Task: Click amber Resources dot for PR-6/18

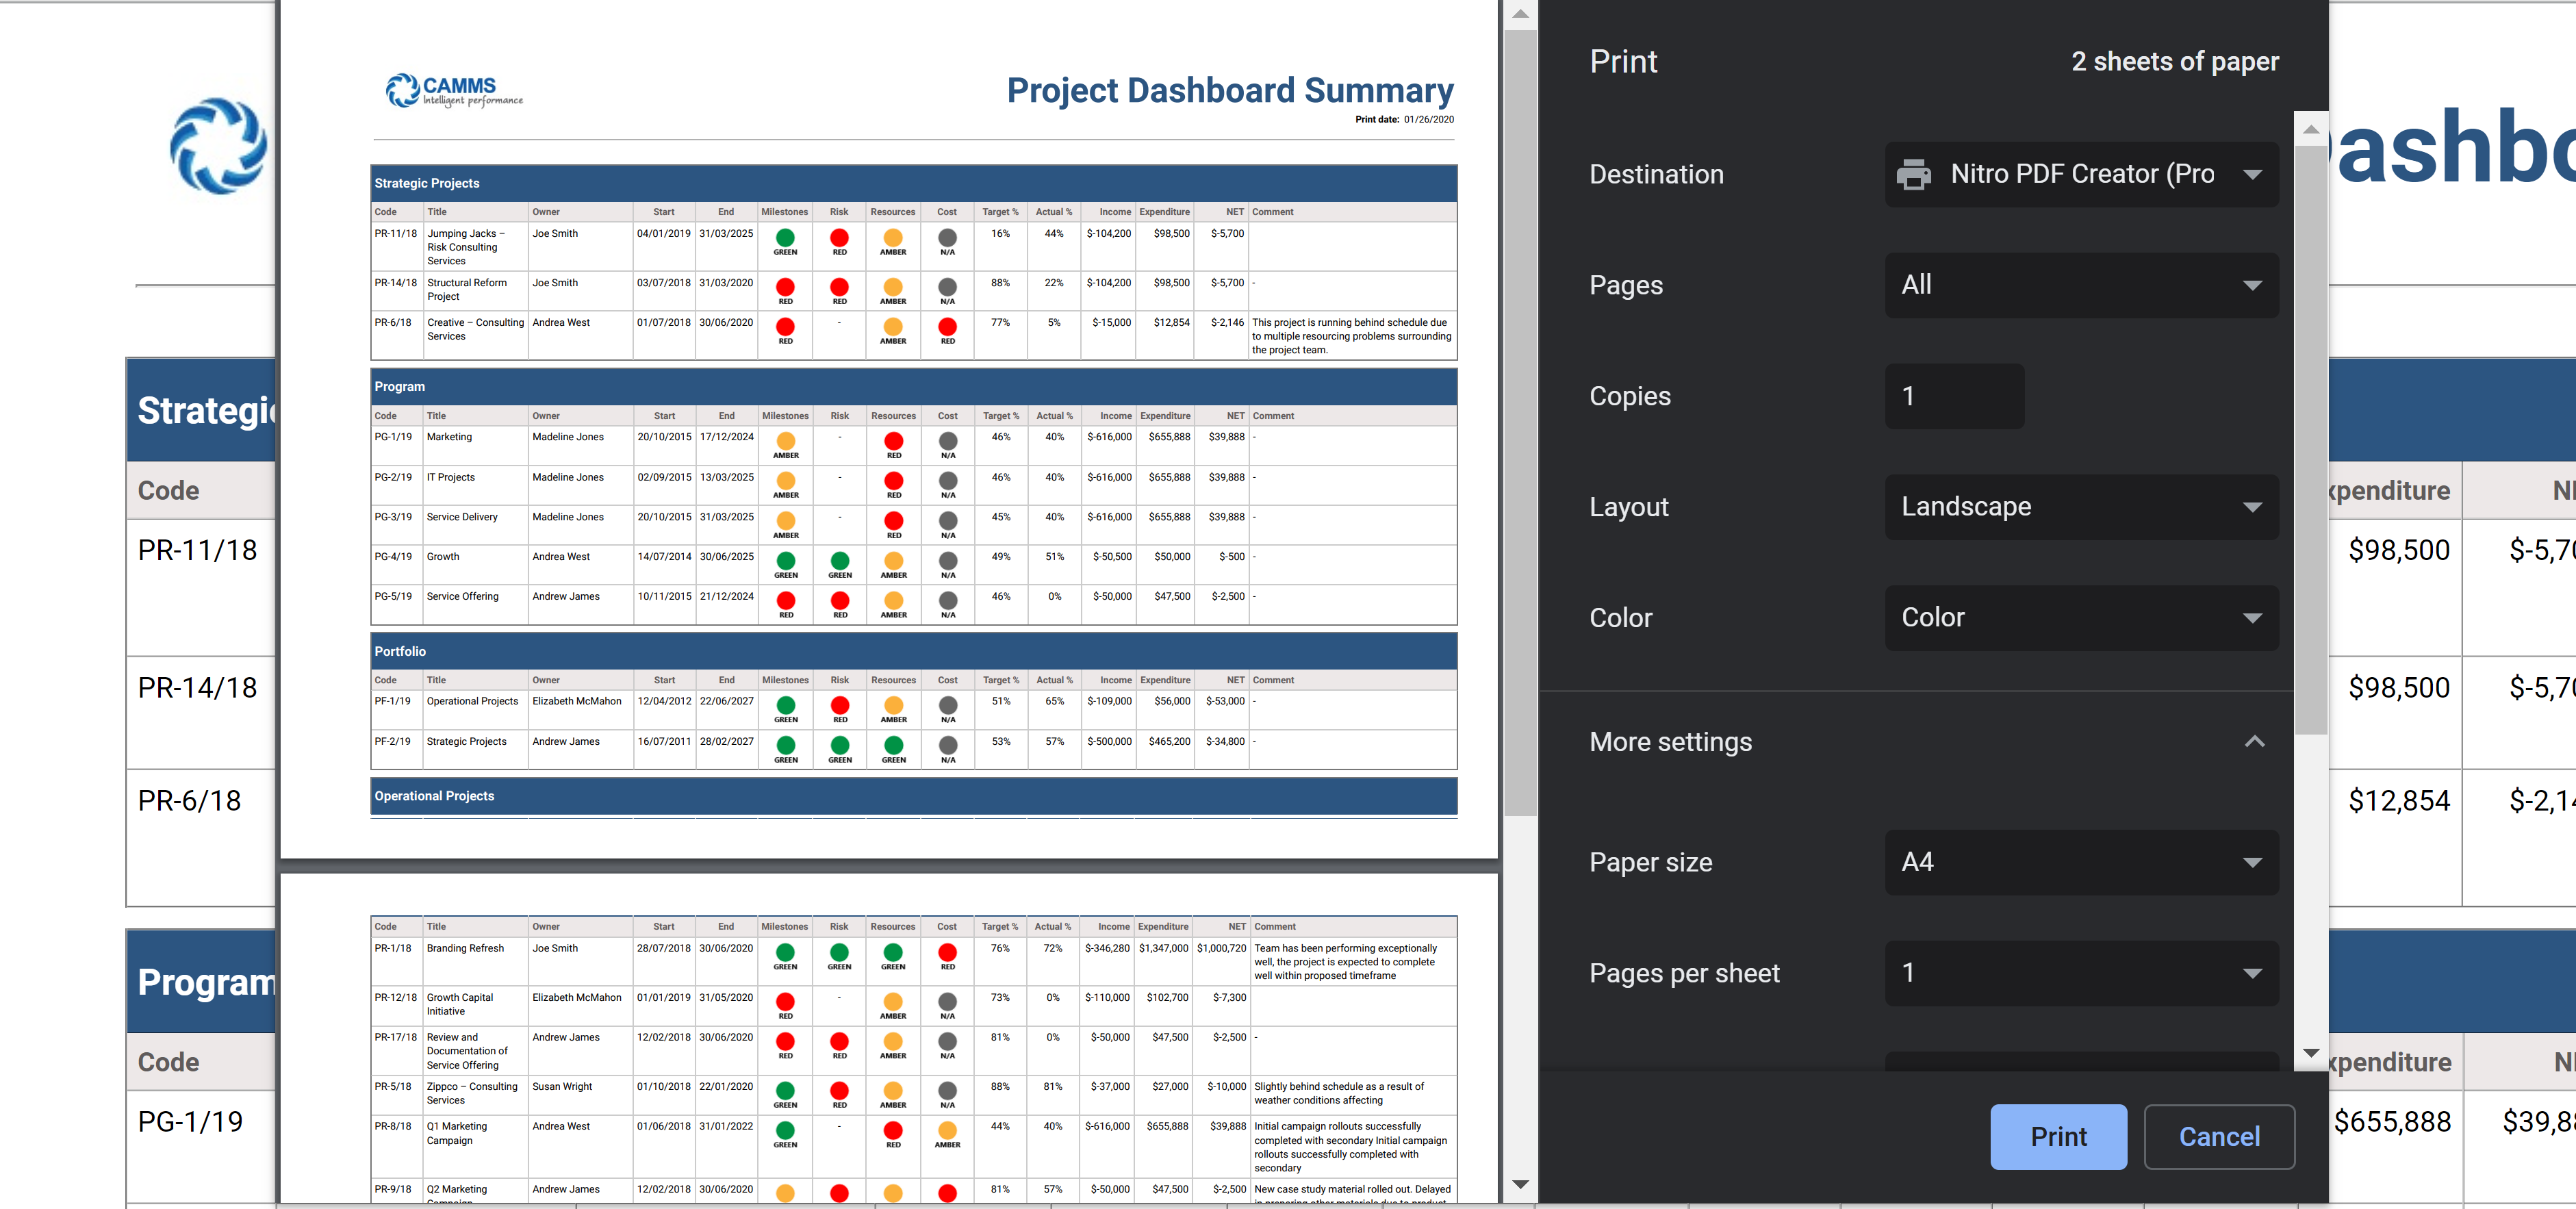Action: pos(893,327)
